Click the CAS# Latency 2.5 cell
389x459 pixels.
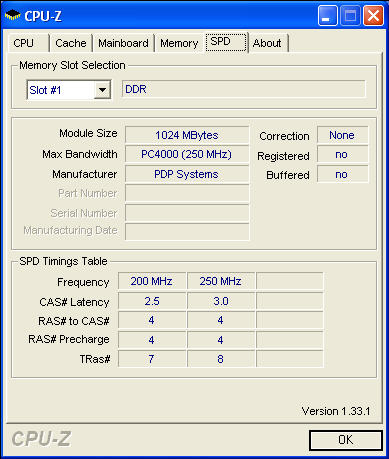click(x=152, y=301)
